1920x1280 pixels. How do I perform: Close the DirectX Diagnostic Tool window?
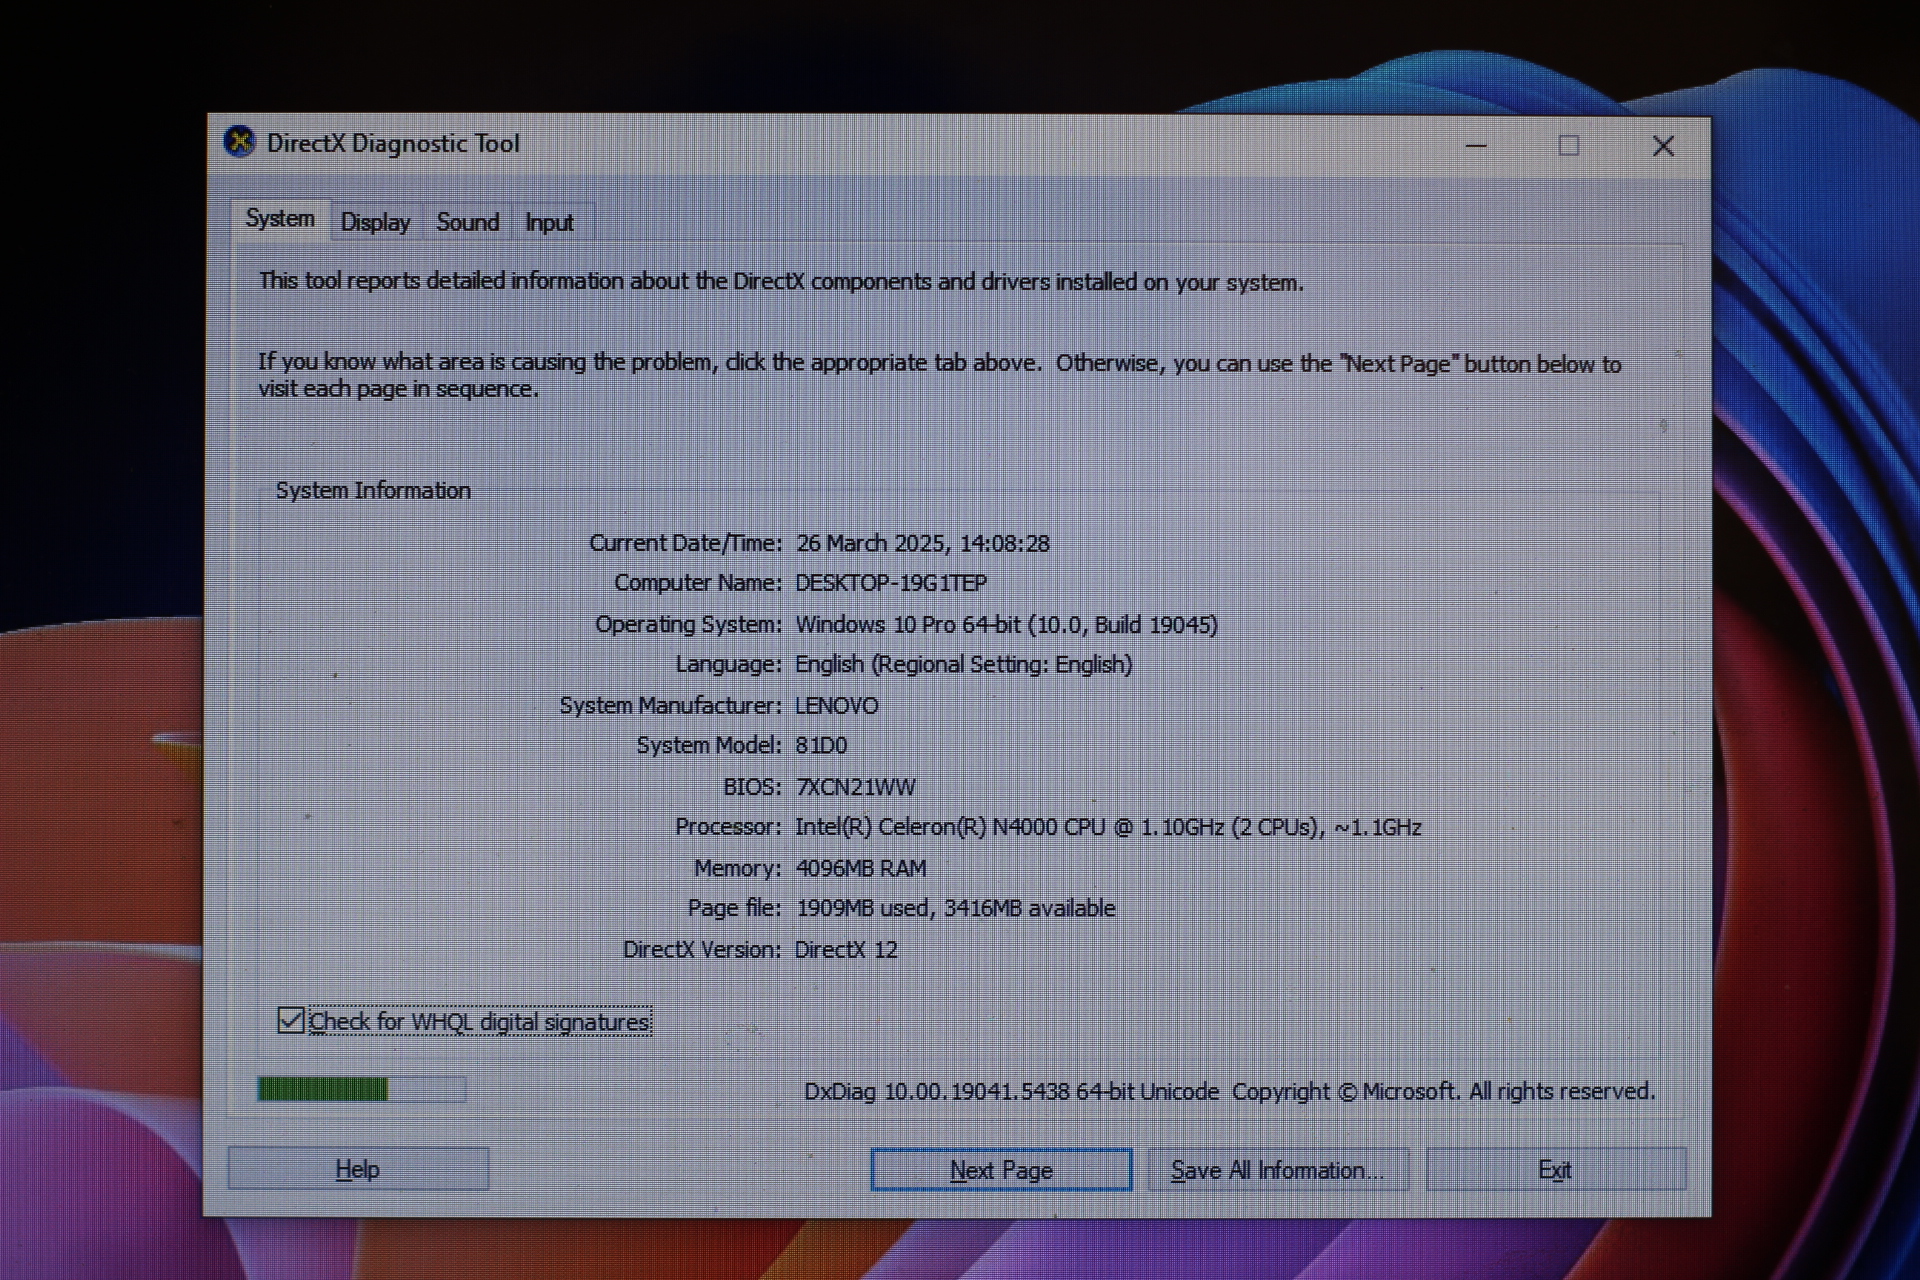tap(1663, 146)
